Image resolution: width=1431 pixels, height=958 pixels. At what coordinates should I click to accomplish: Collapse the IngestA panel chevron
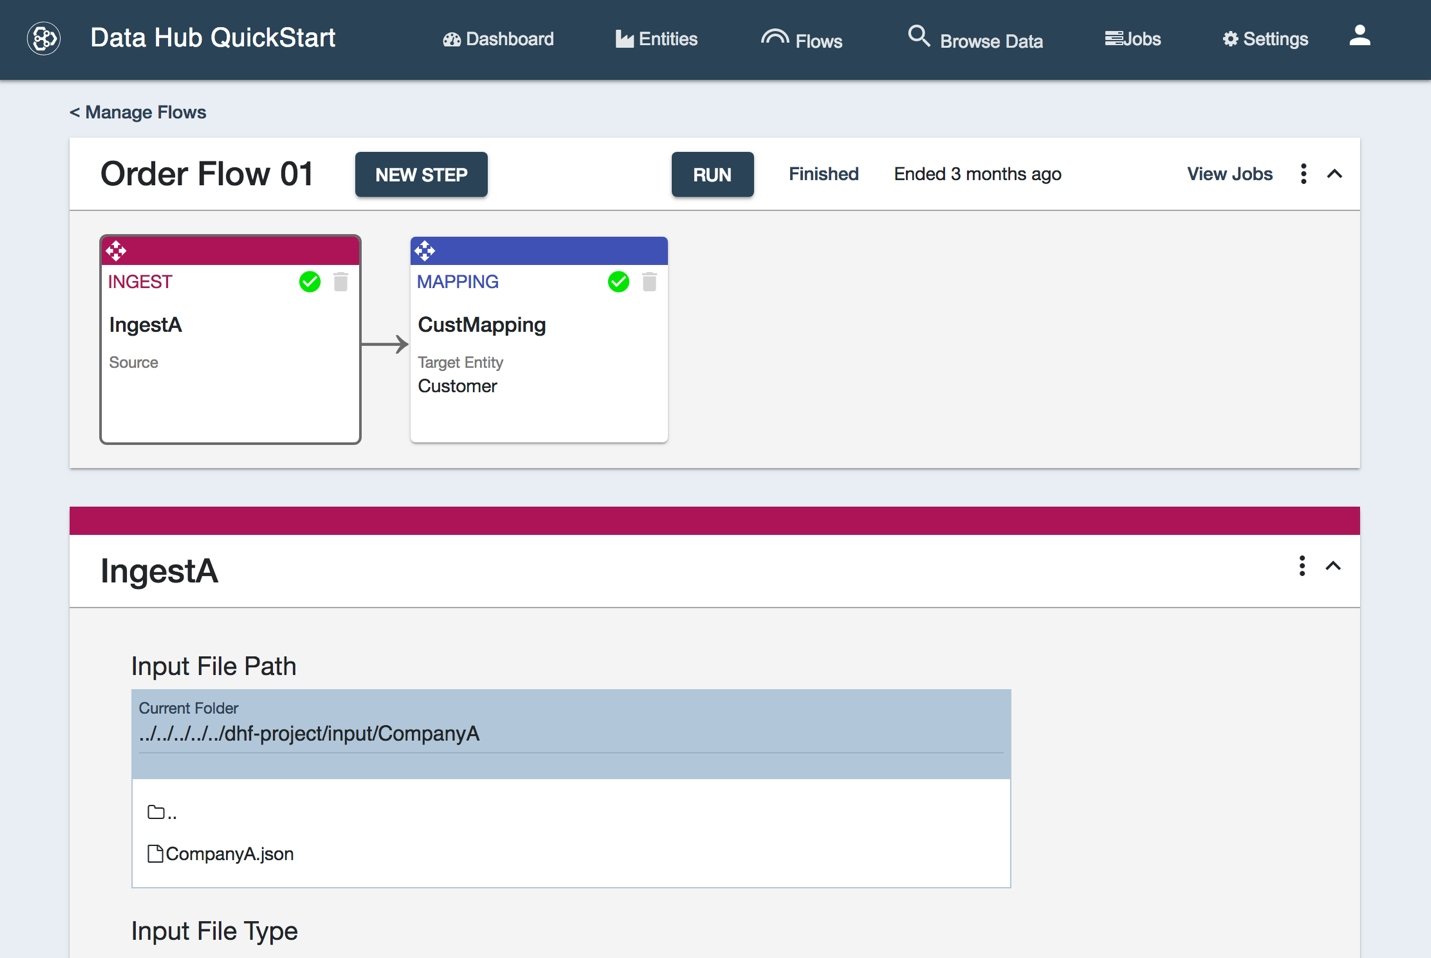point(1332,565)
